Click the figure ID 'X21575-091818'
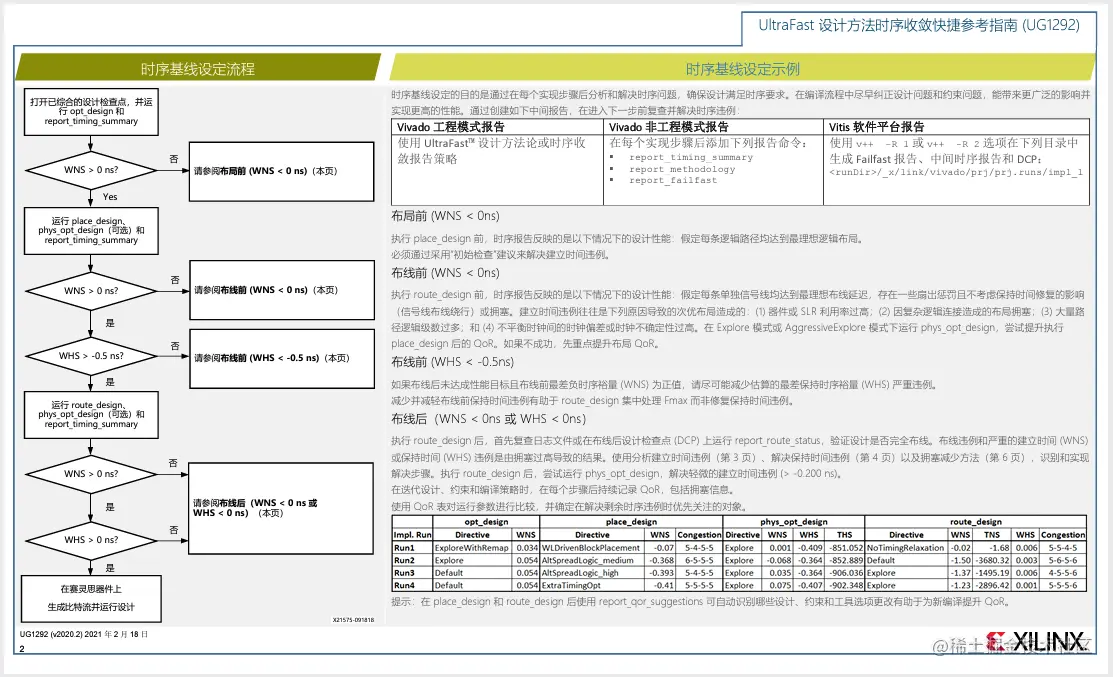 (353, 620)
